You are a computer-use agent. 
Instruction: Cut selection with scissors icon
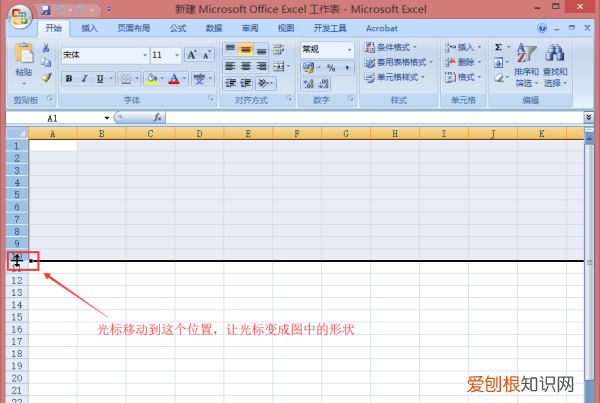pos(46,48)
